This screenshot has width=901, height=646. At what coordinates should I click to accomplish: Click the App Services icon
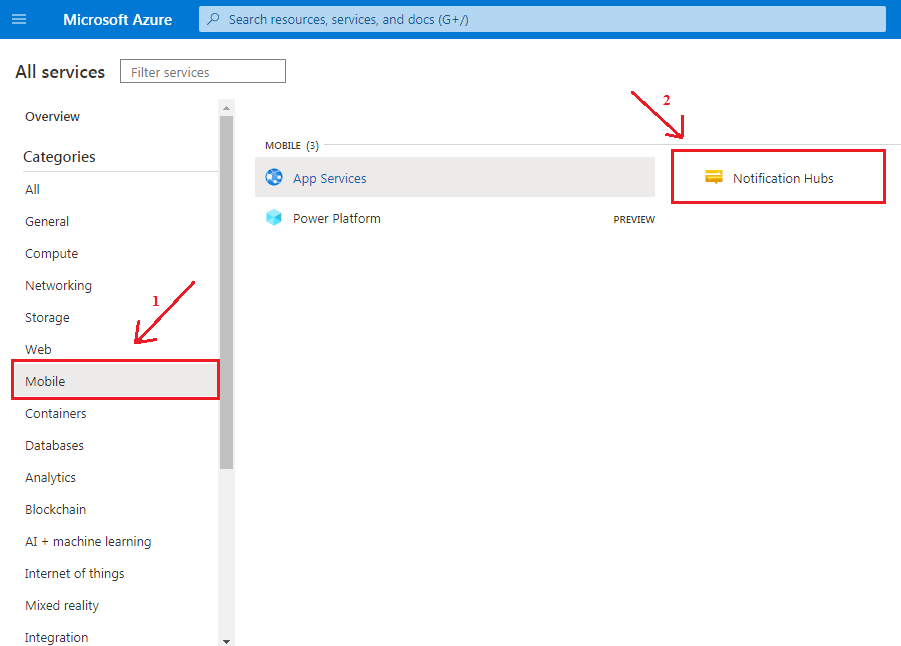pos(274,177)
